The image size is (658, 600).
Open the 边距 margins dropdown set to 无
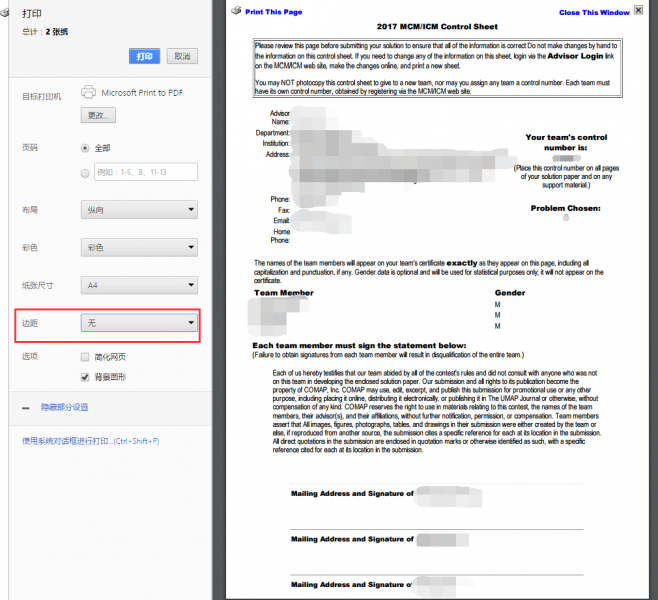[x=139, y=323]
